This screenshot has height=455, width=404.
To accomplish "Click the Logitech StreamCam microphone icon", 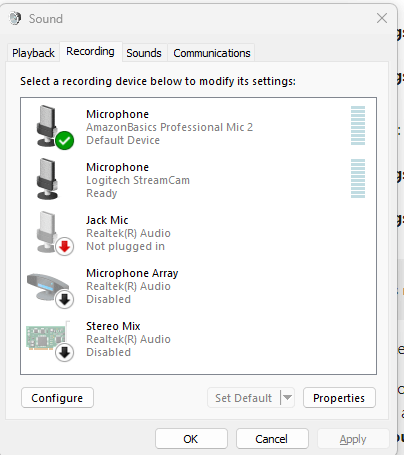I will coord(47,179).
